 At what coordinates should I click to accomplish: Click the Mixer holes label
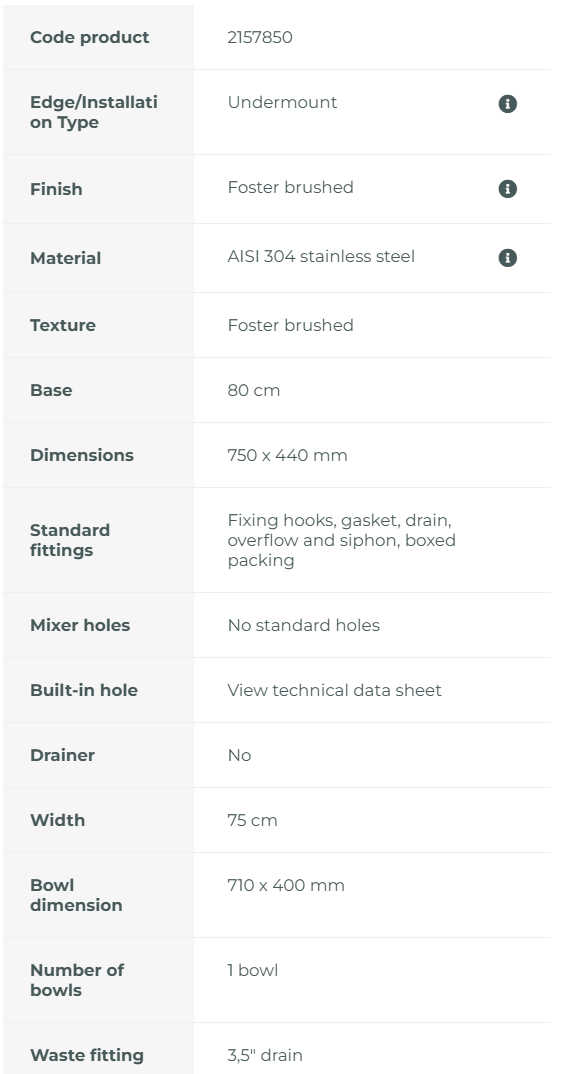click(79, 625)
